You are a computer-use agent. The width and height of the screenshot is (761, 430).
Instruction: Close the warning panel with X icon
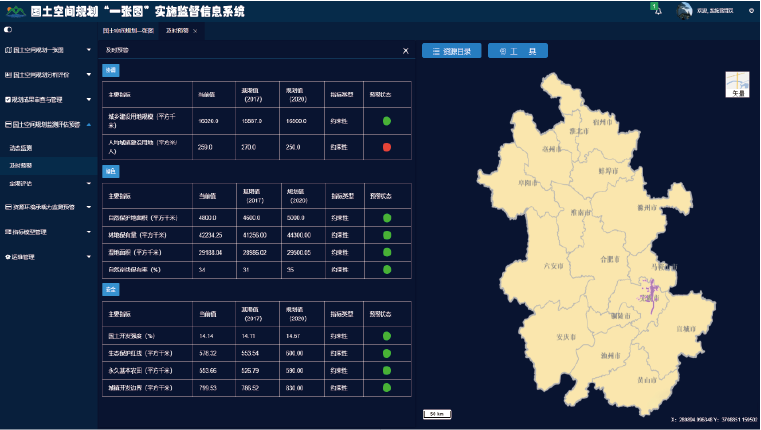coord(405,50)
